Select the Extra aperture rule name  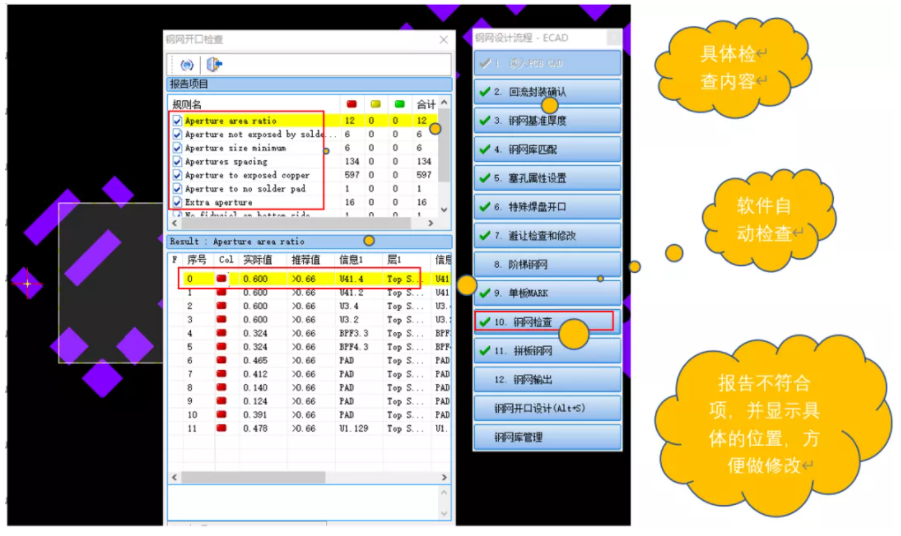(x=218, y=203)
